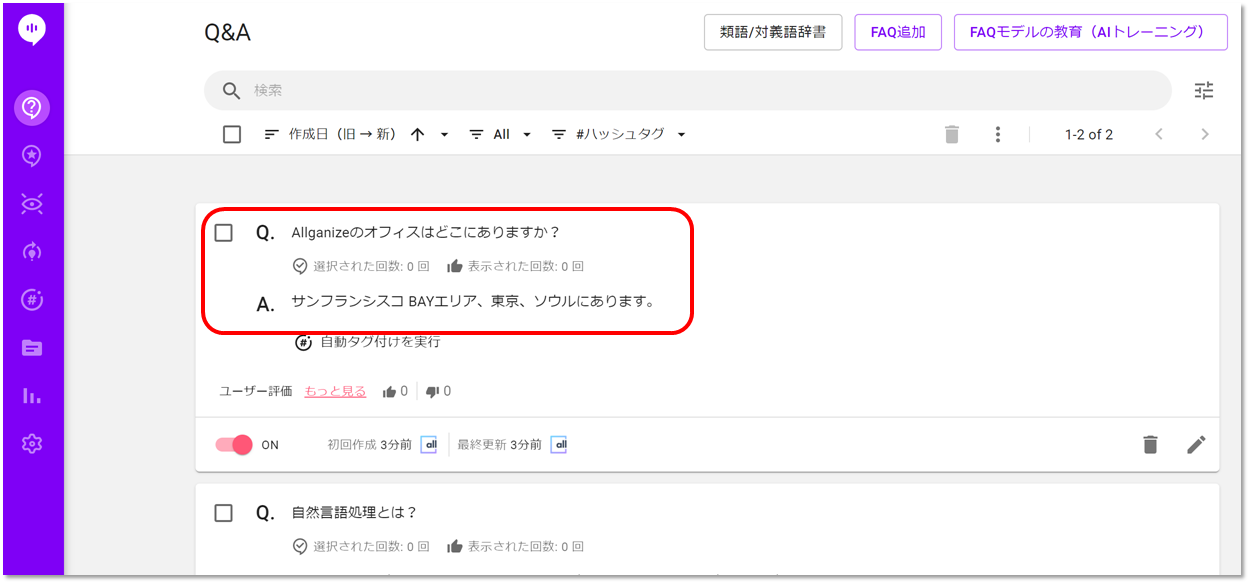
Task: Click the creator avatar next to 初回作成
Action: 428,445
